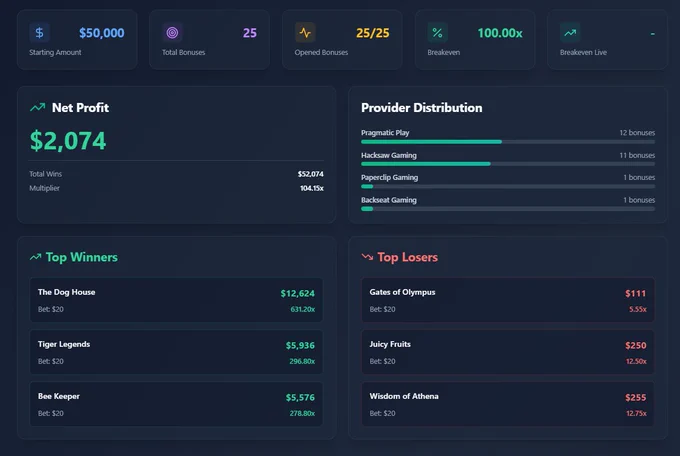This screenshot has width=680, height=456.
Task: Click the Total Bonuses value 25
Action: point(250,33)
